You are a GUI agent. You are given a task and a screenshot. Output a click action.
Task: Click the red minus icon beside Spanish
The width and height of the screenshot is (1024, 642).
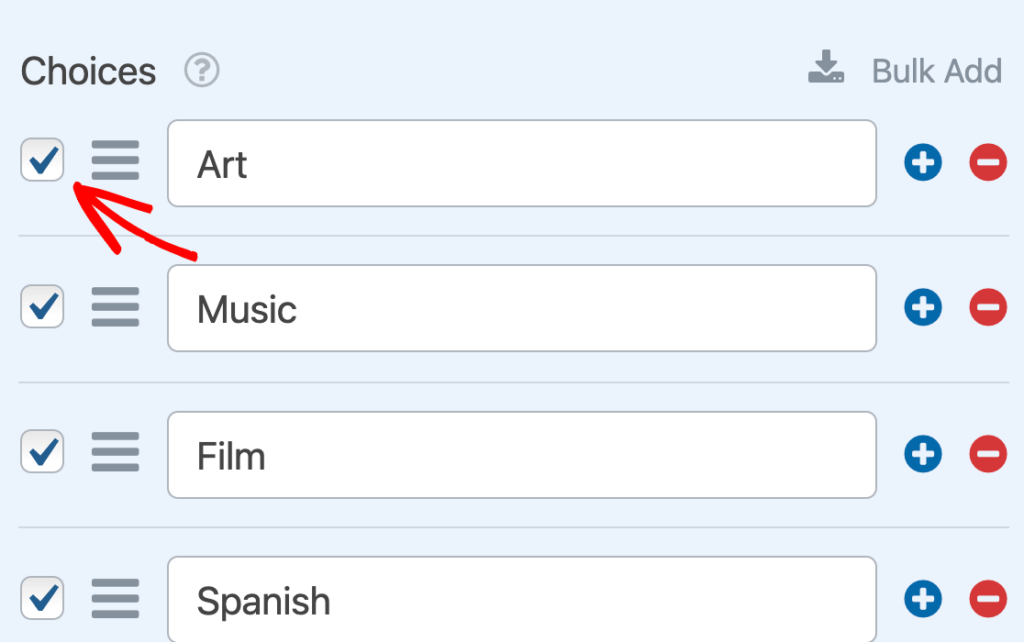(x=987, y=598)
